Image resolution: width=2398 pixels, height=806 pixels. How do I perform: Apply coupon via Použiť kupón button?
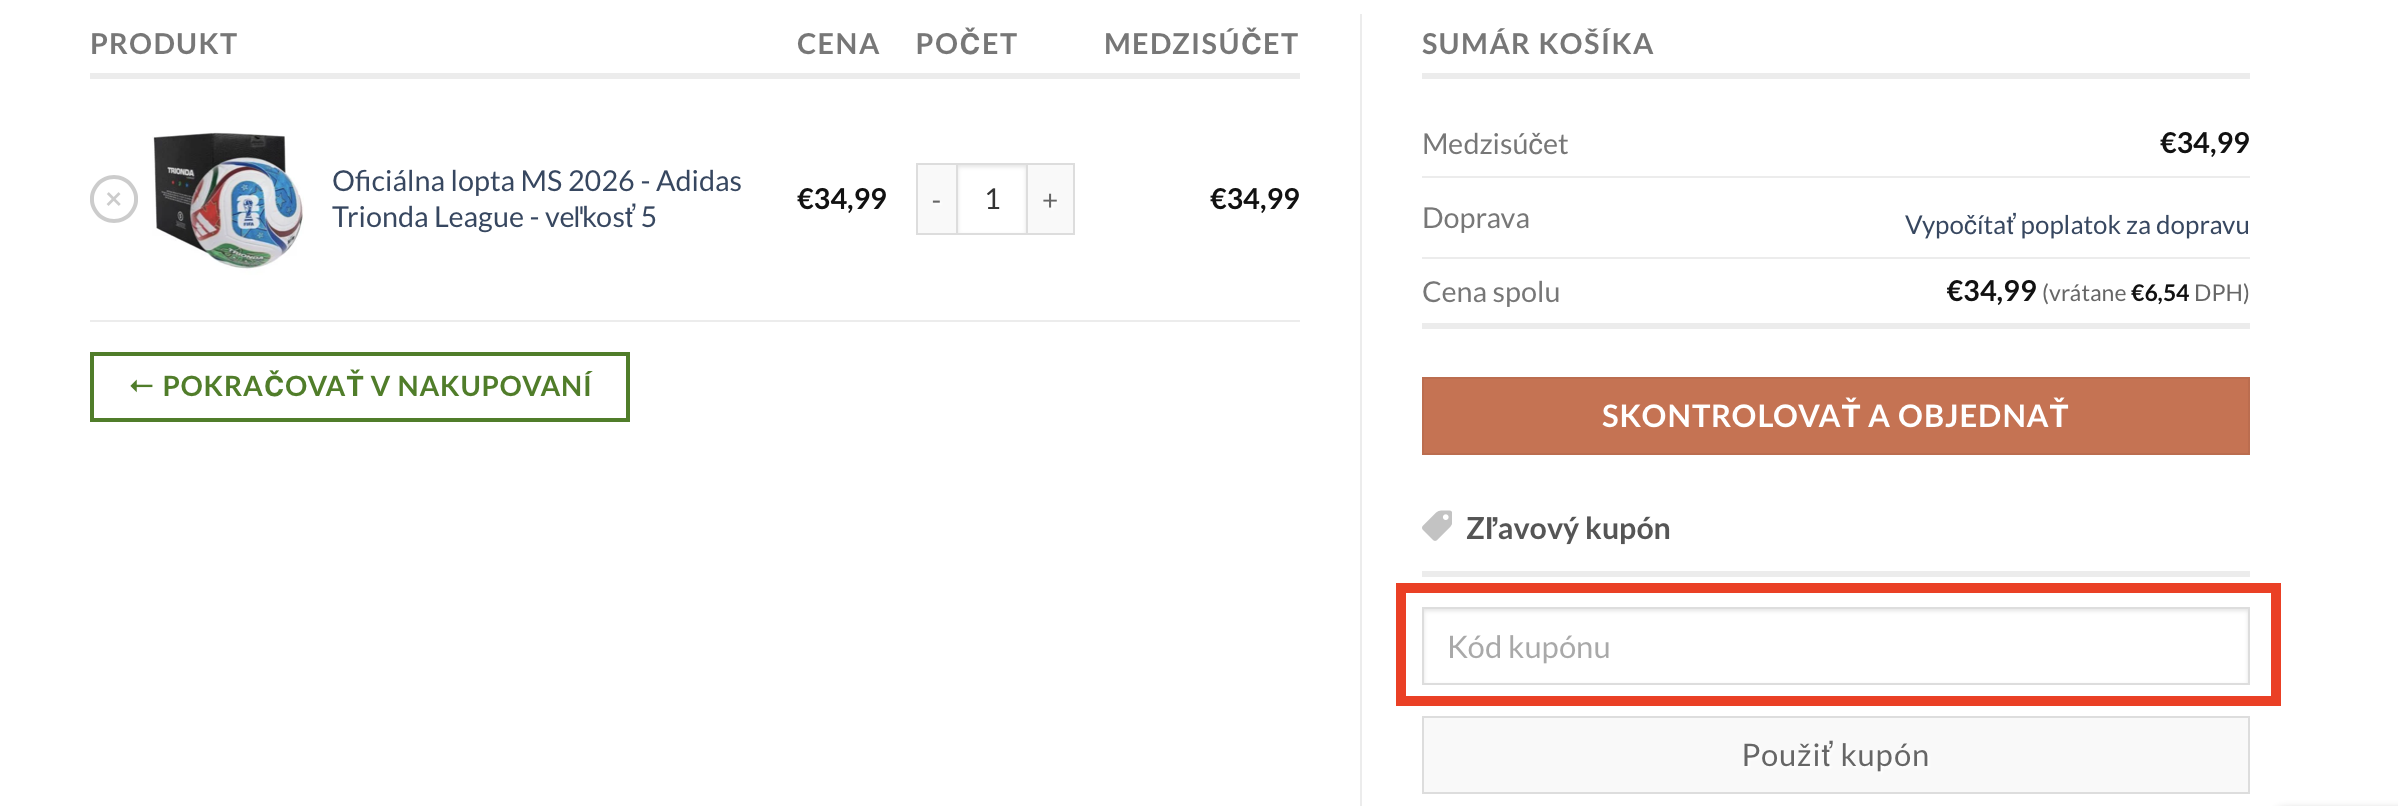coord(1835,755)
